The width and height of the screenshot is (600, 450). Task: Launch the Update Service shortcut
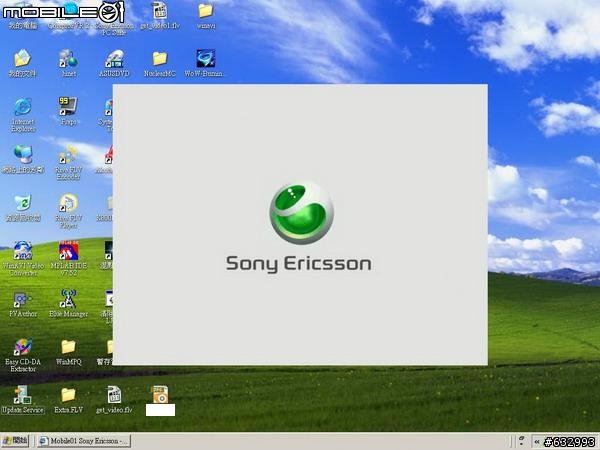pos(23,400)
